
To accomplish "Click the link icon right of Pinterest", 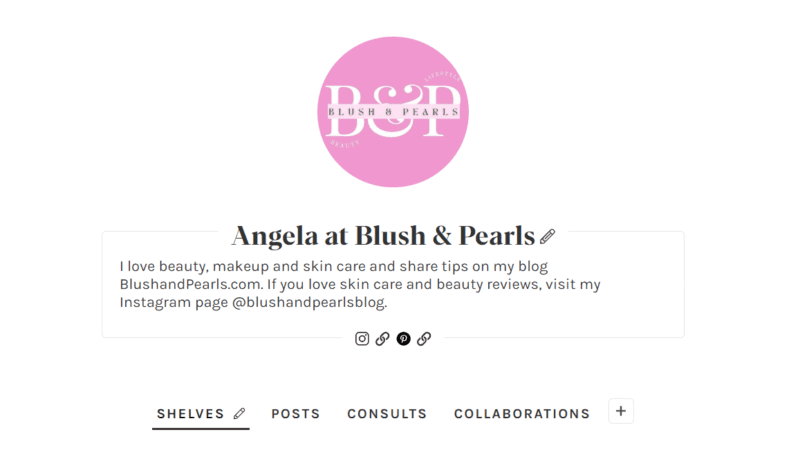I will click(x=424, y=339).
